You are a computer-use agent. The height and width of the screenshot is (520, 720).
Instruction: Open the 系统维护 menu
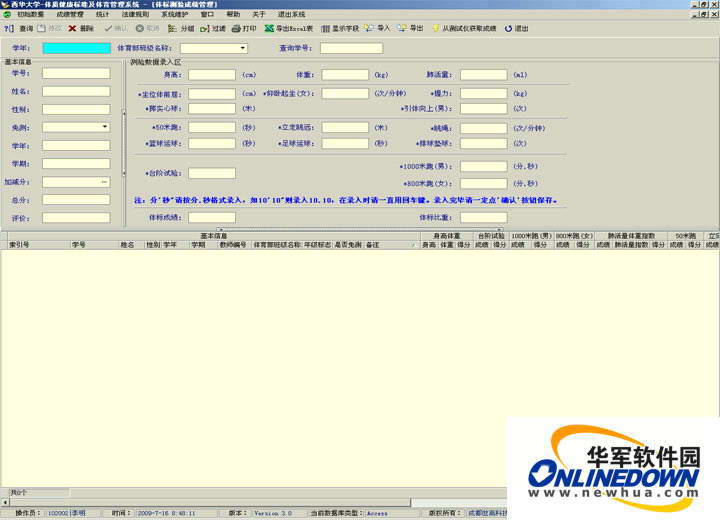174,14
